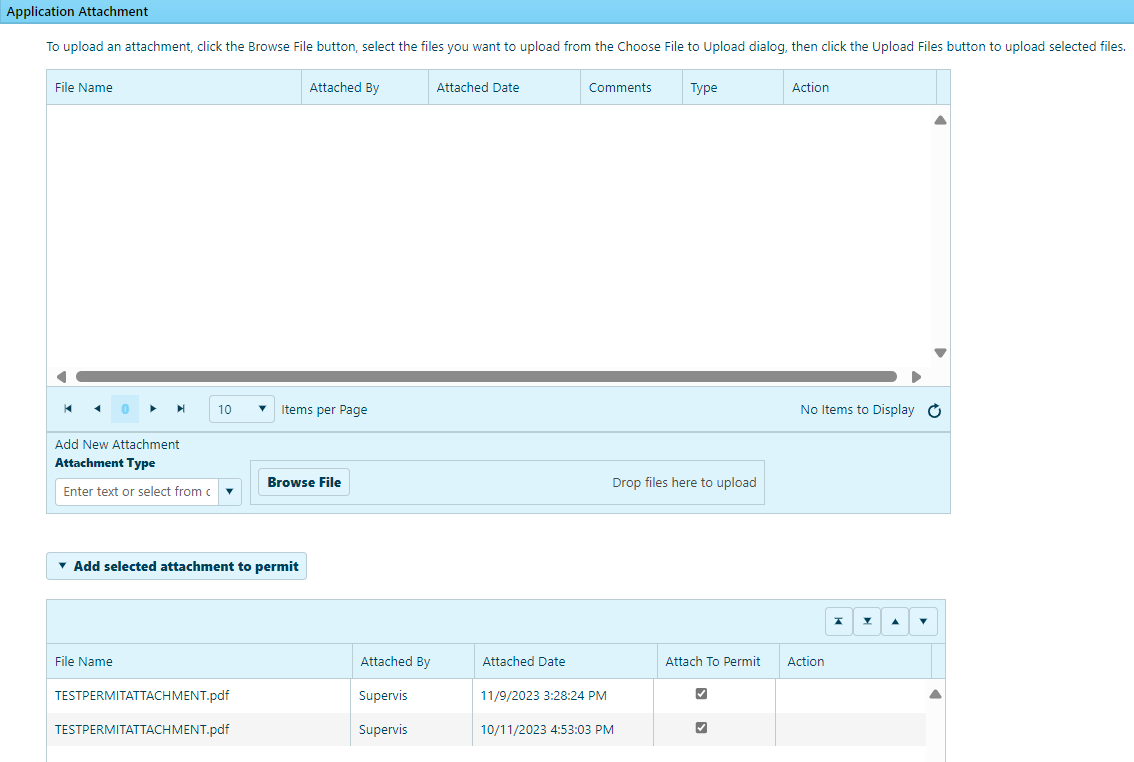Go to last page in pager
This screenshot has width=1134, height=762.
click(x=181, y=409)
